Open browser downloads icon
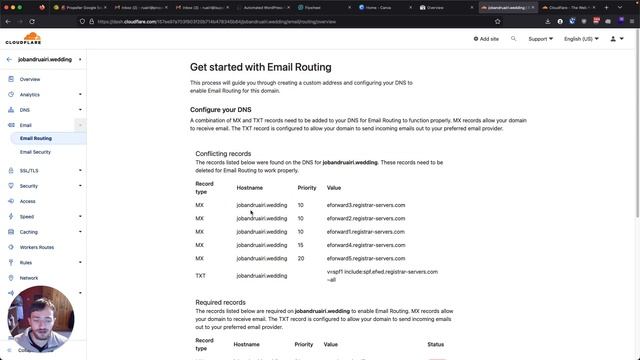The height and width of the screenshot is (360, 640). pos(548,21)
